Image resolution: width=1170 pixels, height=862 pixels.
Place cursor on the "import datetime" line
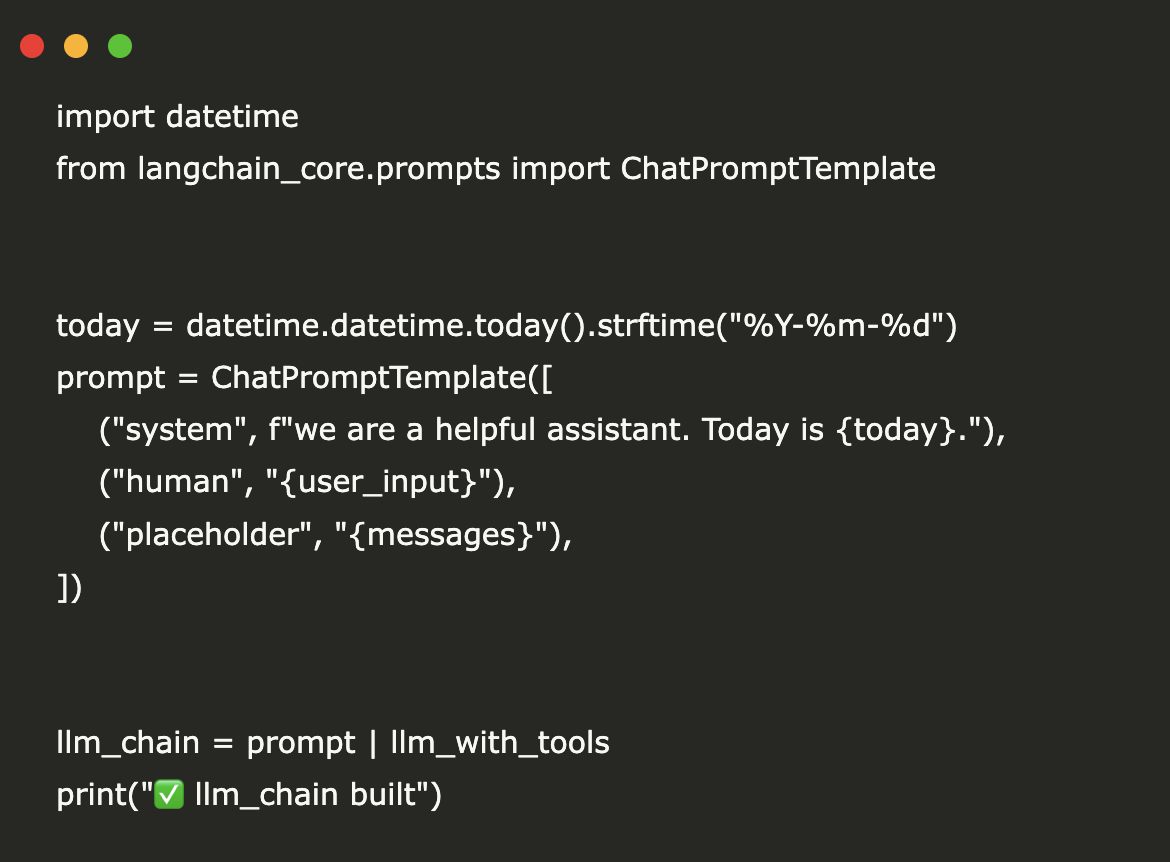click(x=177, y=117)
